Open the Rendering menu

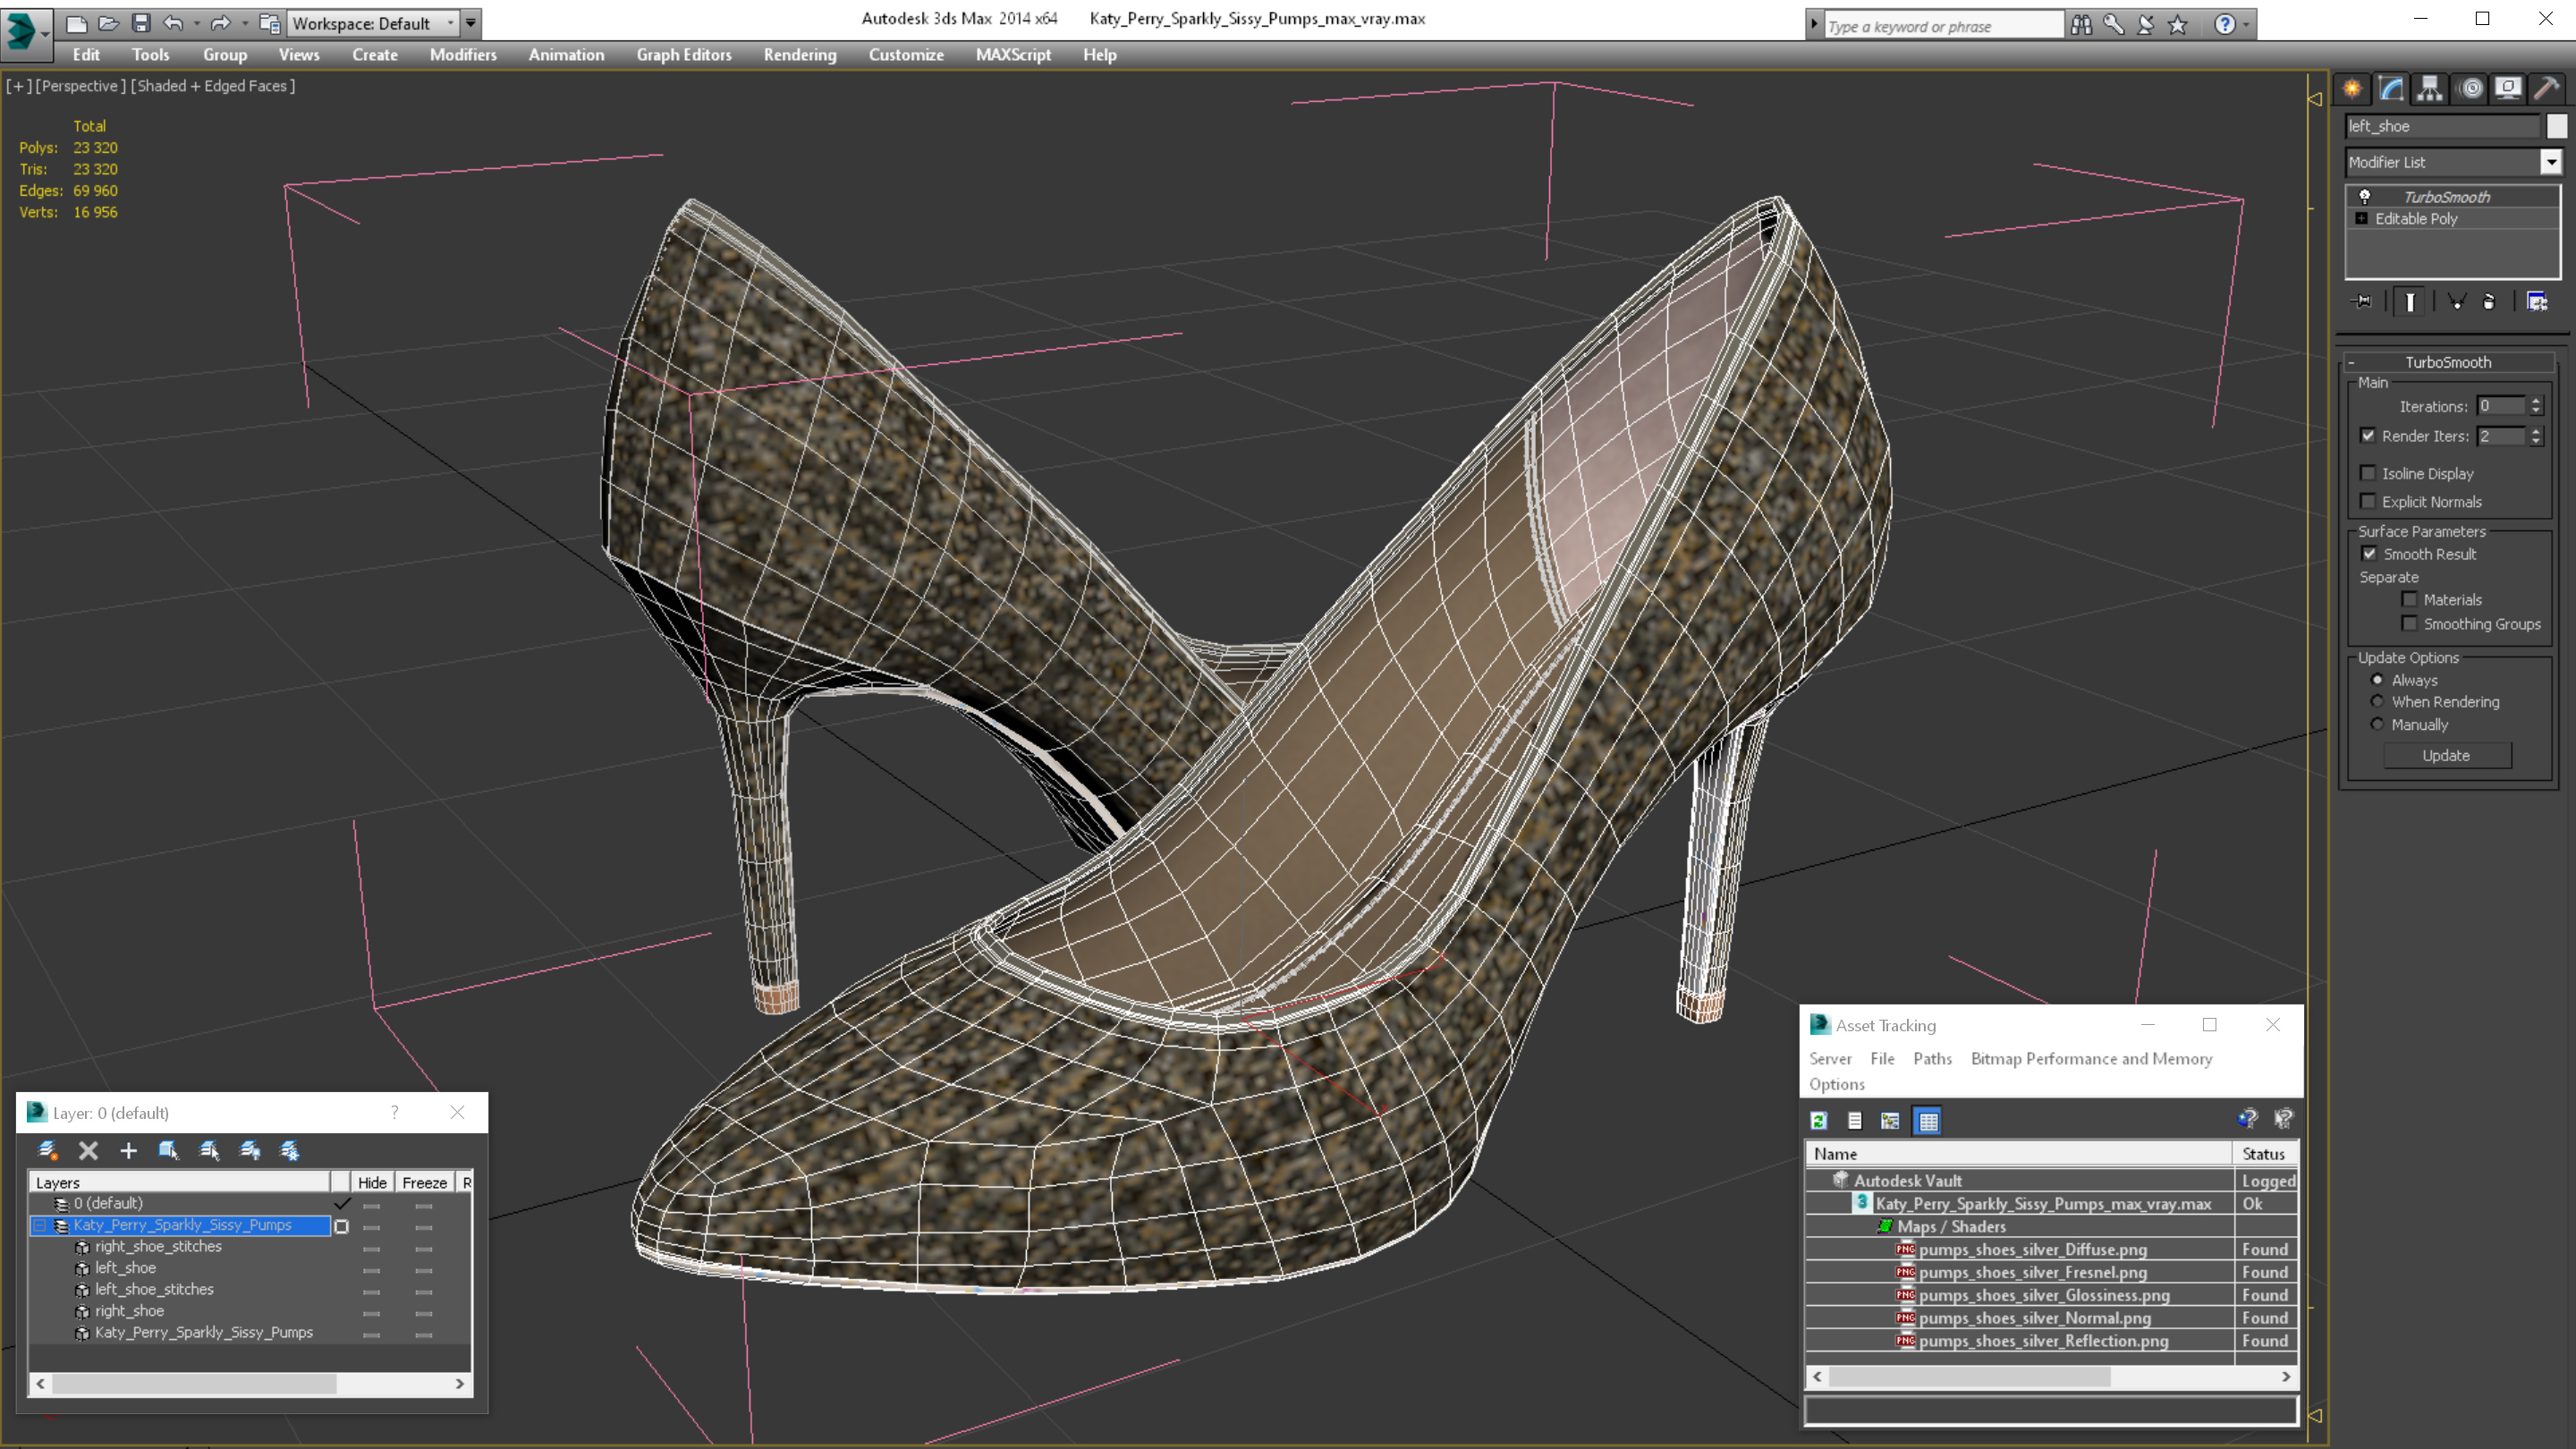799,55
